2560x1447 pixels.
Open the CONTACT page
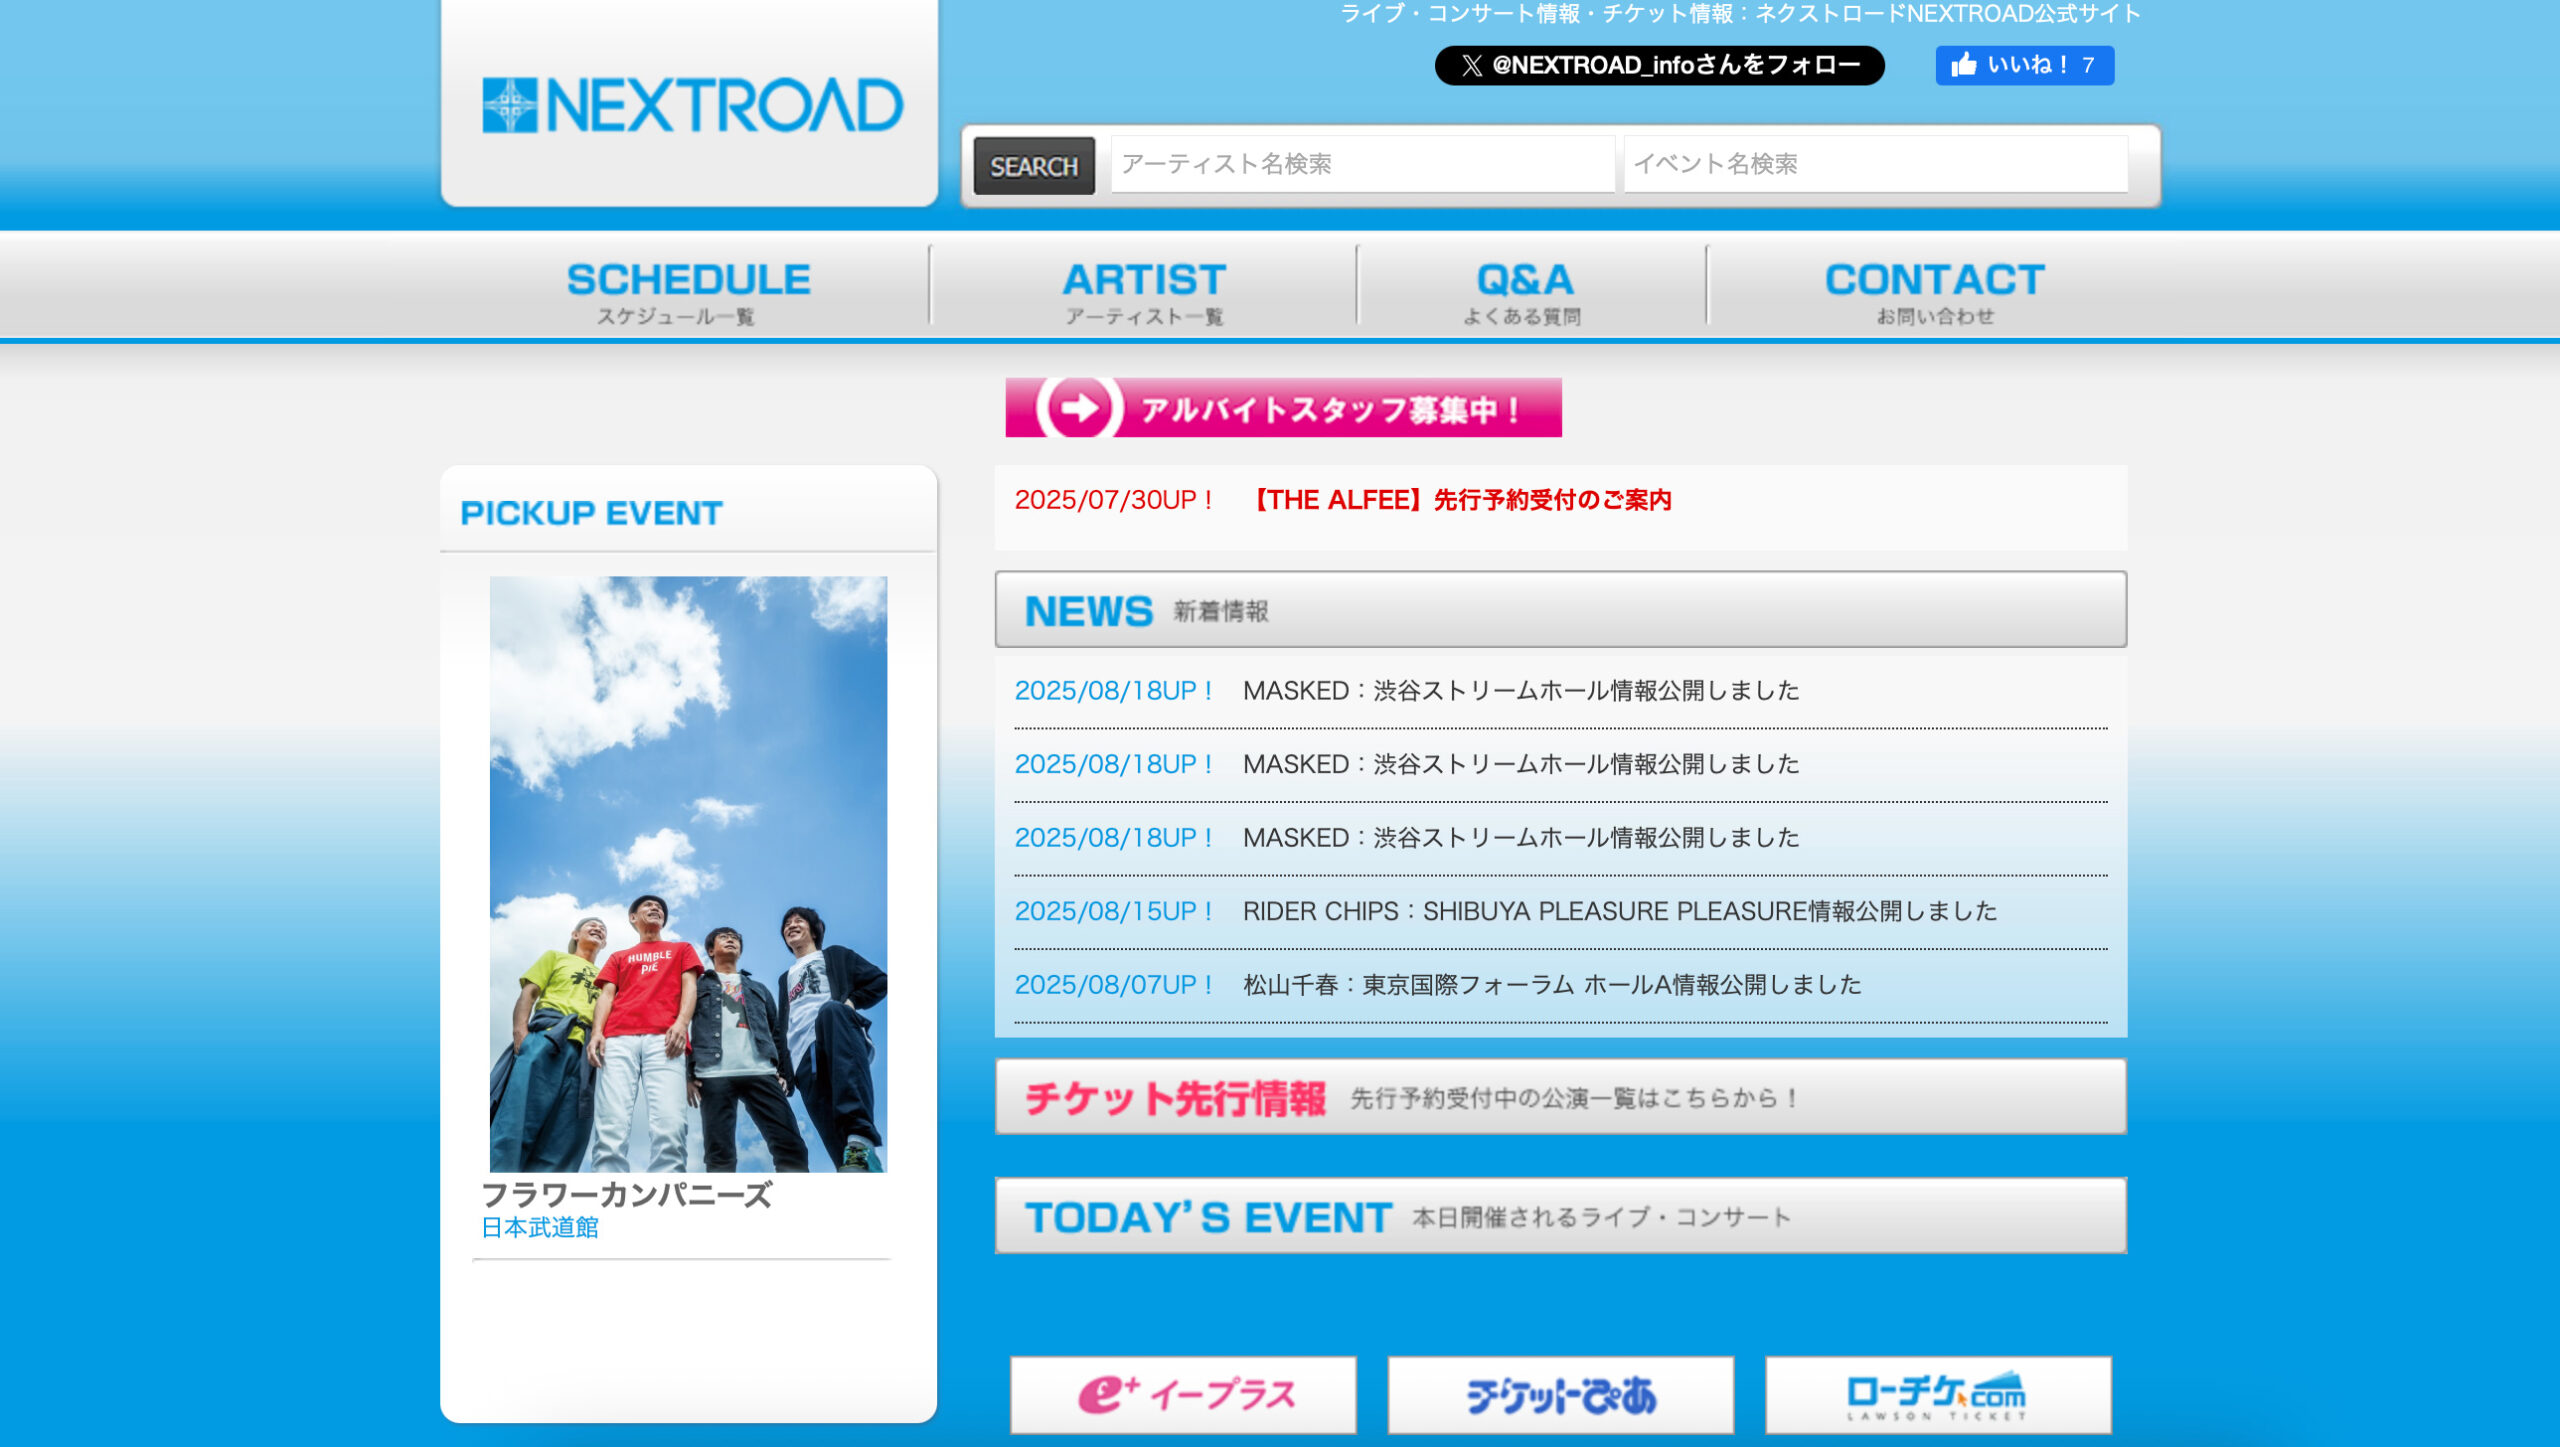click(x=1934, y=290)
